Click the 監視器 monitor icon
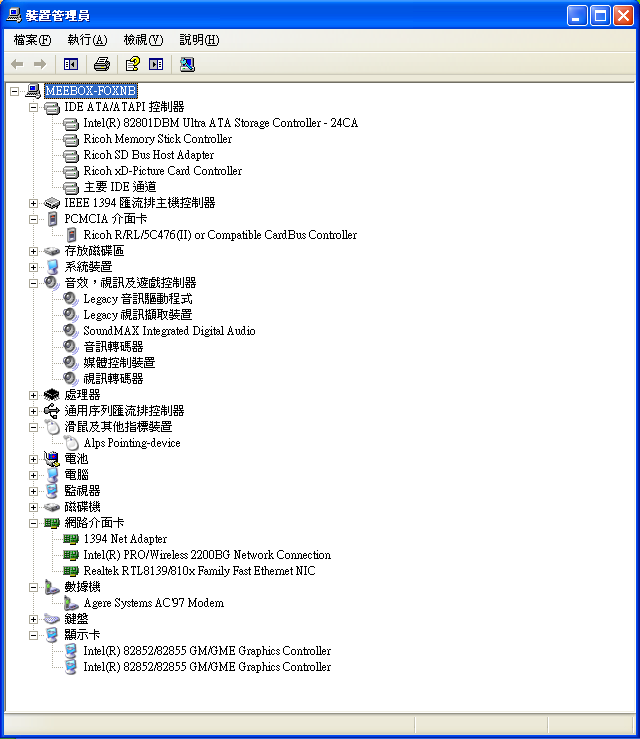This screenshot has height=739, width=640. click(52, 491)
